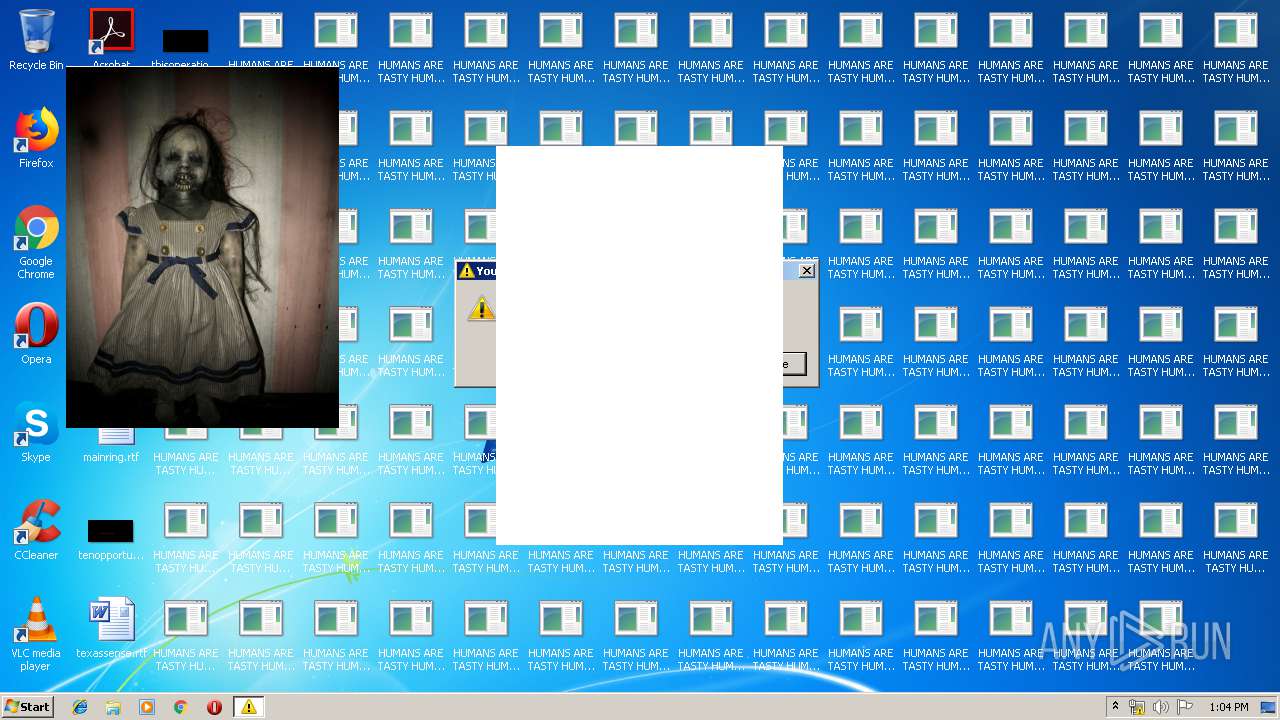Image resolution: width=1280 pixels, height=720 pixels.
Task: Select the Skype desktop shortcut
Action: 36,432
